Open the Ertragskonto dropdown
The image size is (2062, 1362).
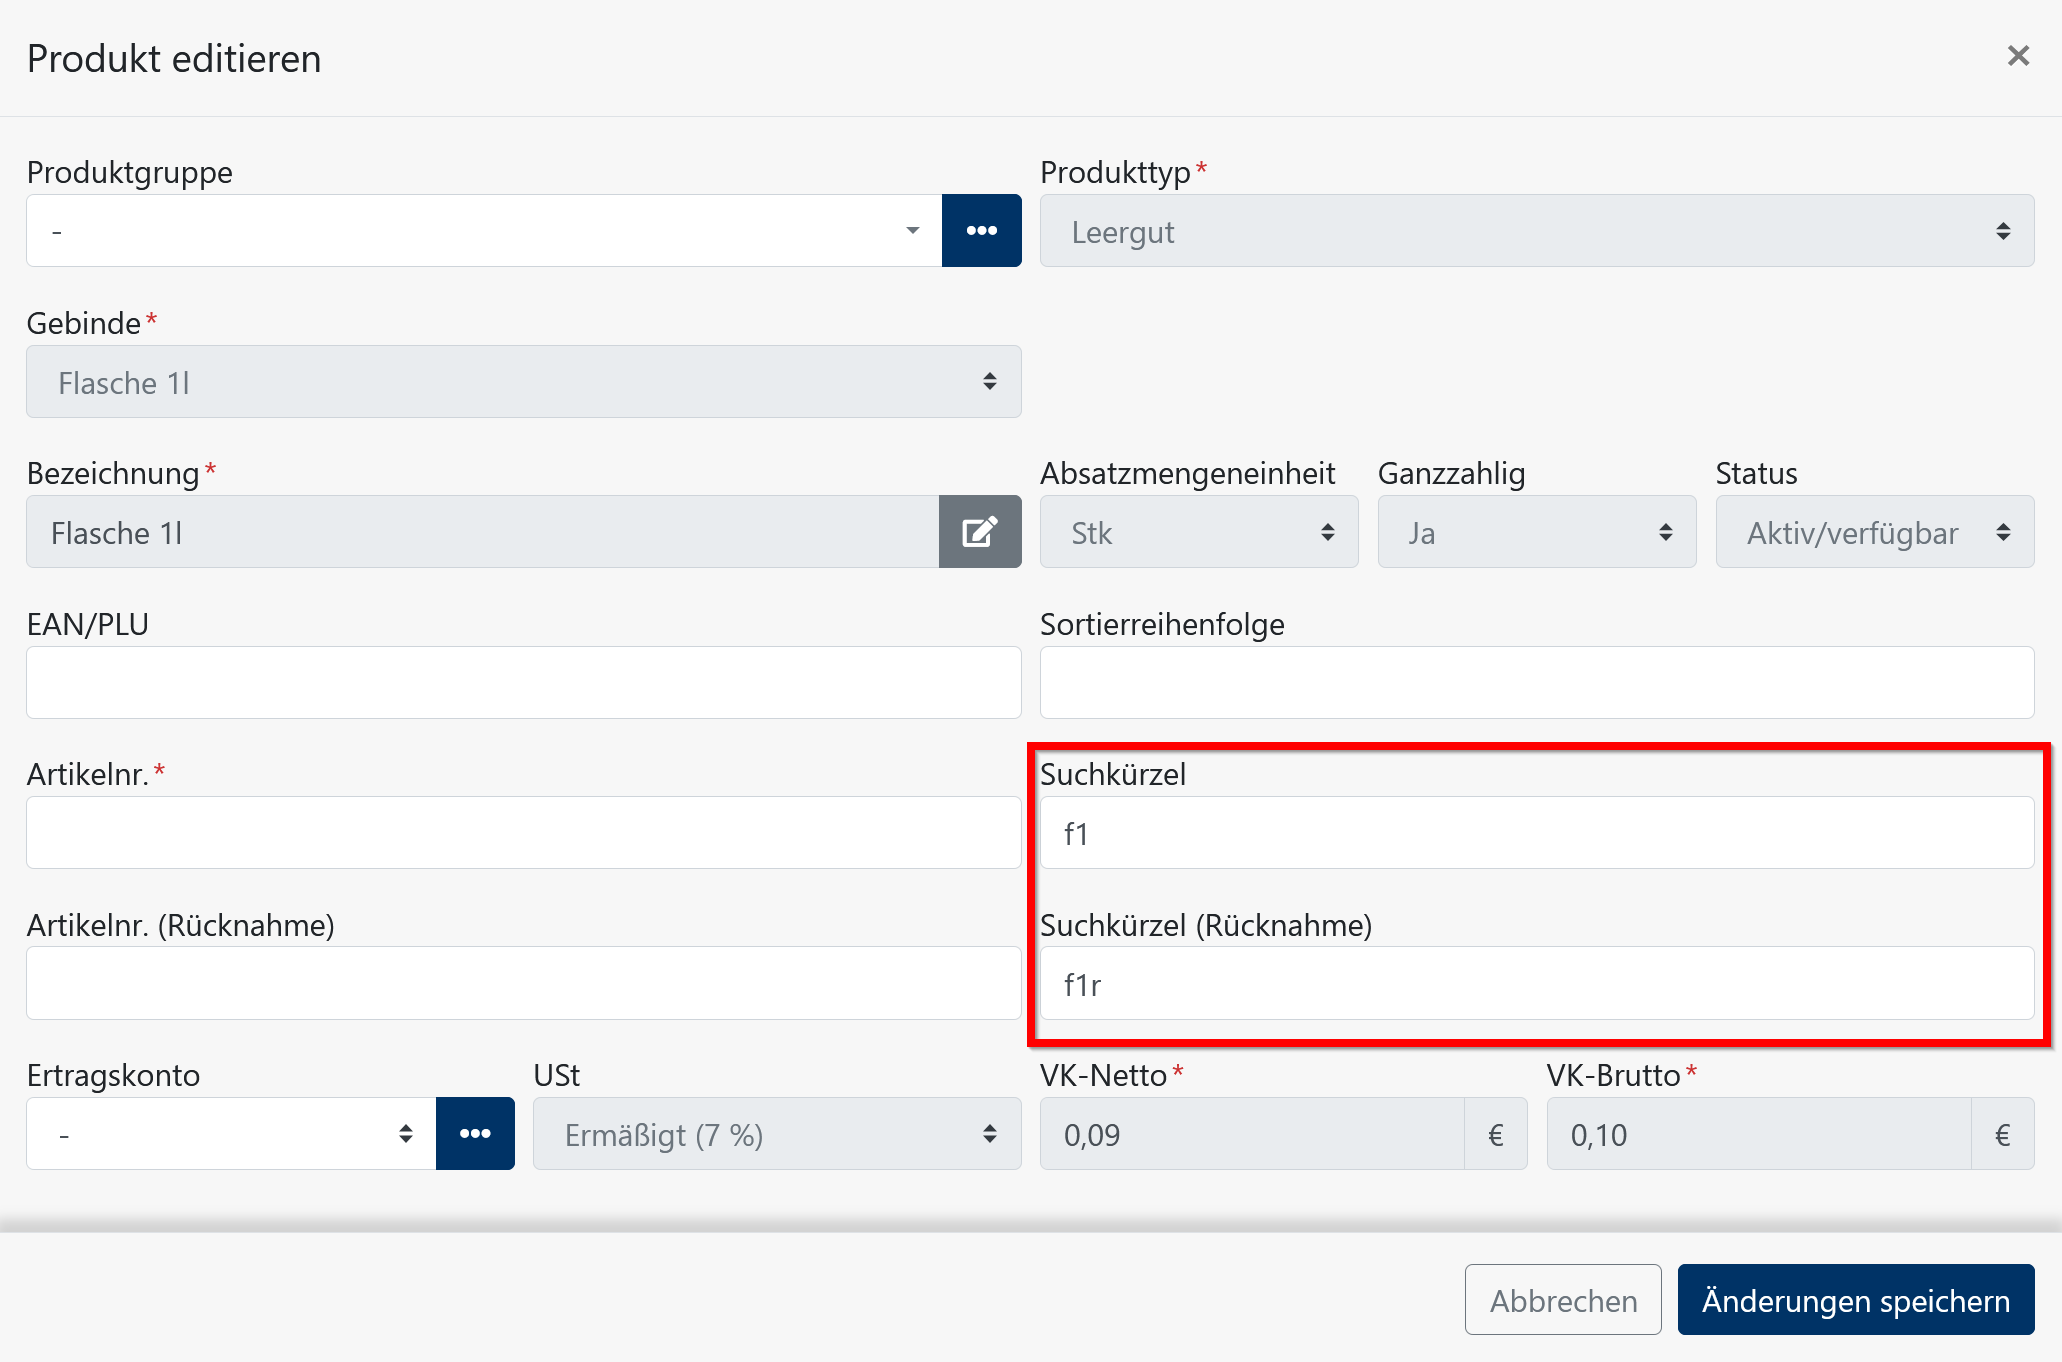[x=231, y=1133]
